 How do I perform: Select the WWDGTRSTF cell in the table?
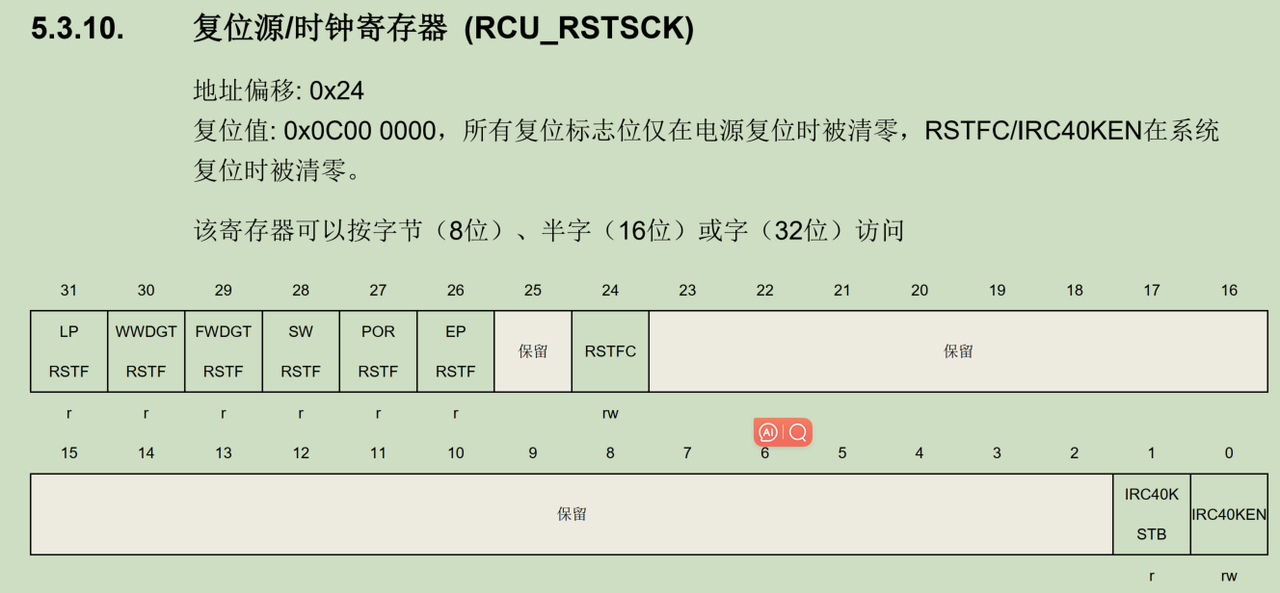[146, 351]
